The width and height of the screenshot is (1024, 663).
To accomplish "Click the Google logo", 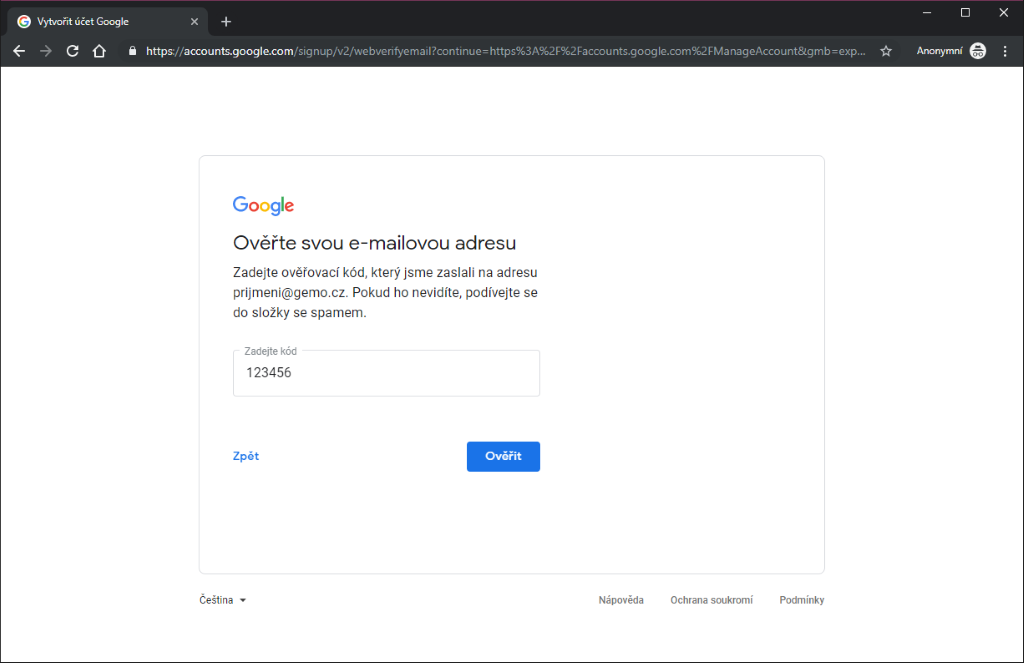I will pyautogui.click(x=263, y=205).
